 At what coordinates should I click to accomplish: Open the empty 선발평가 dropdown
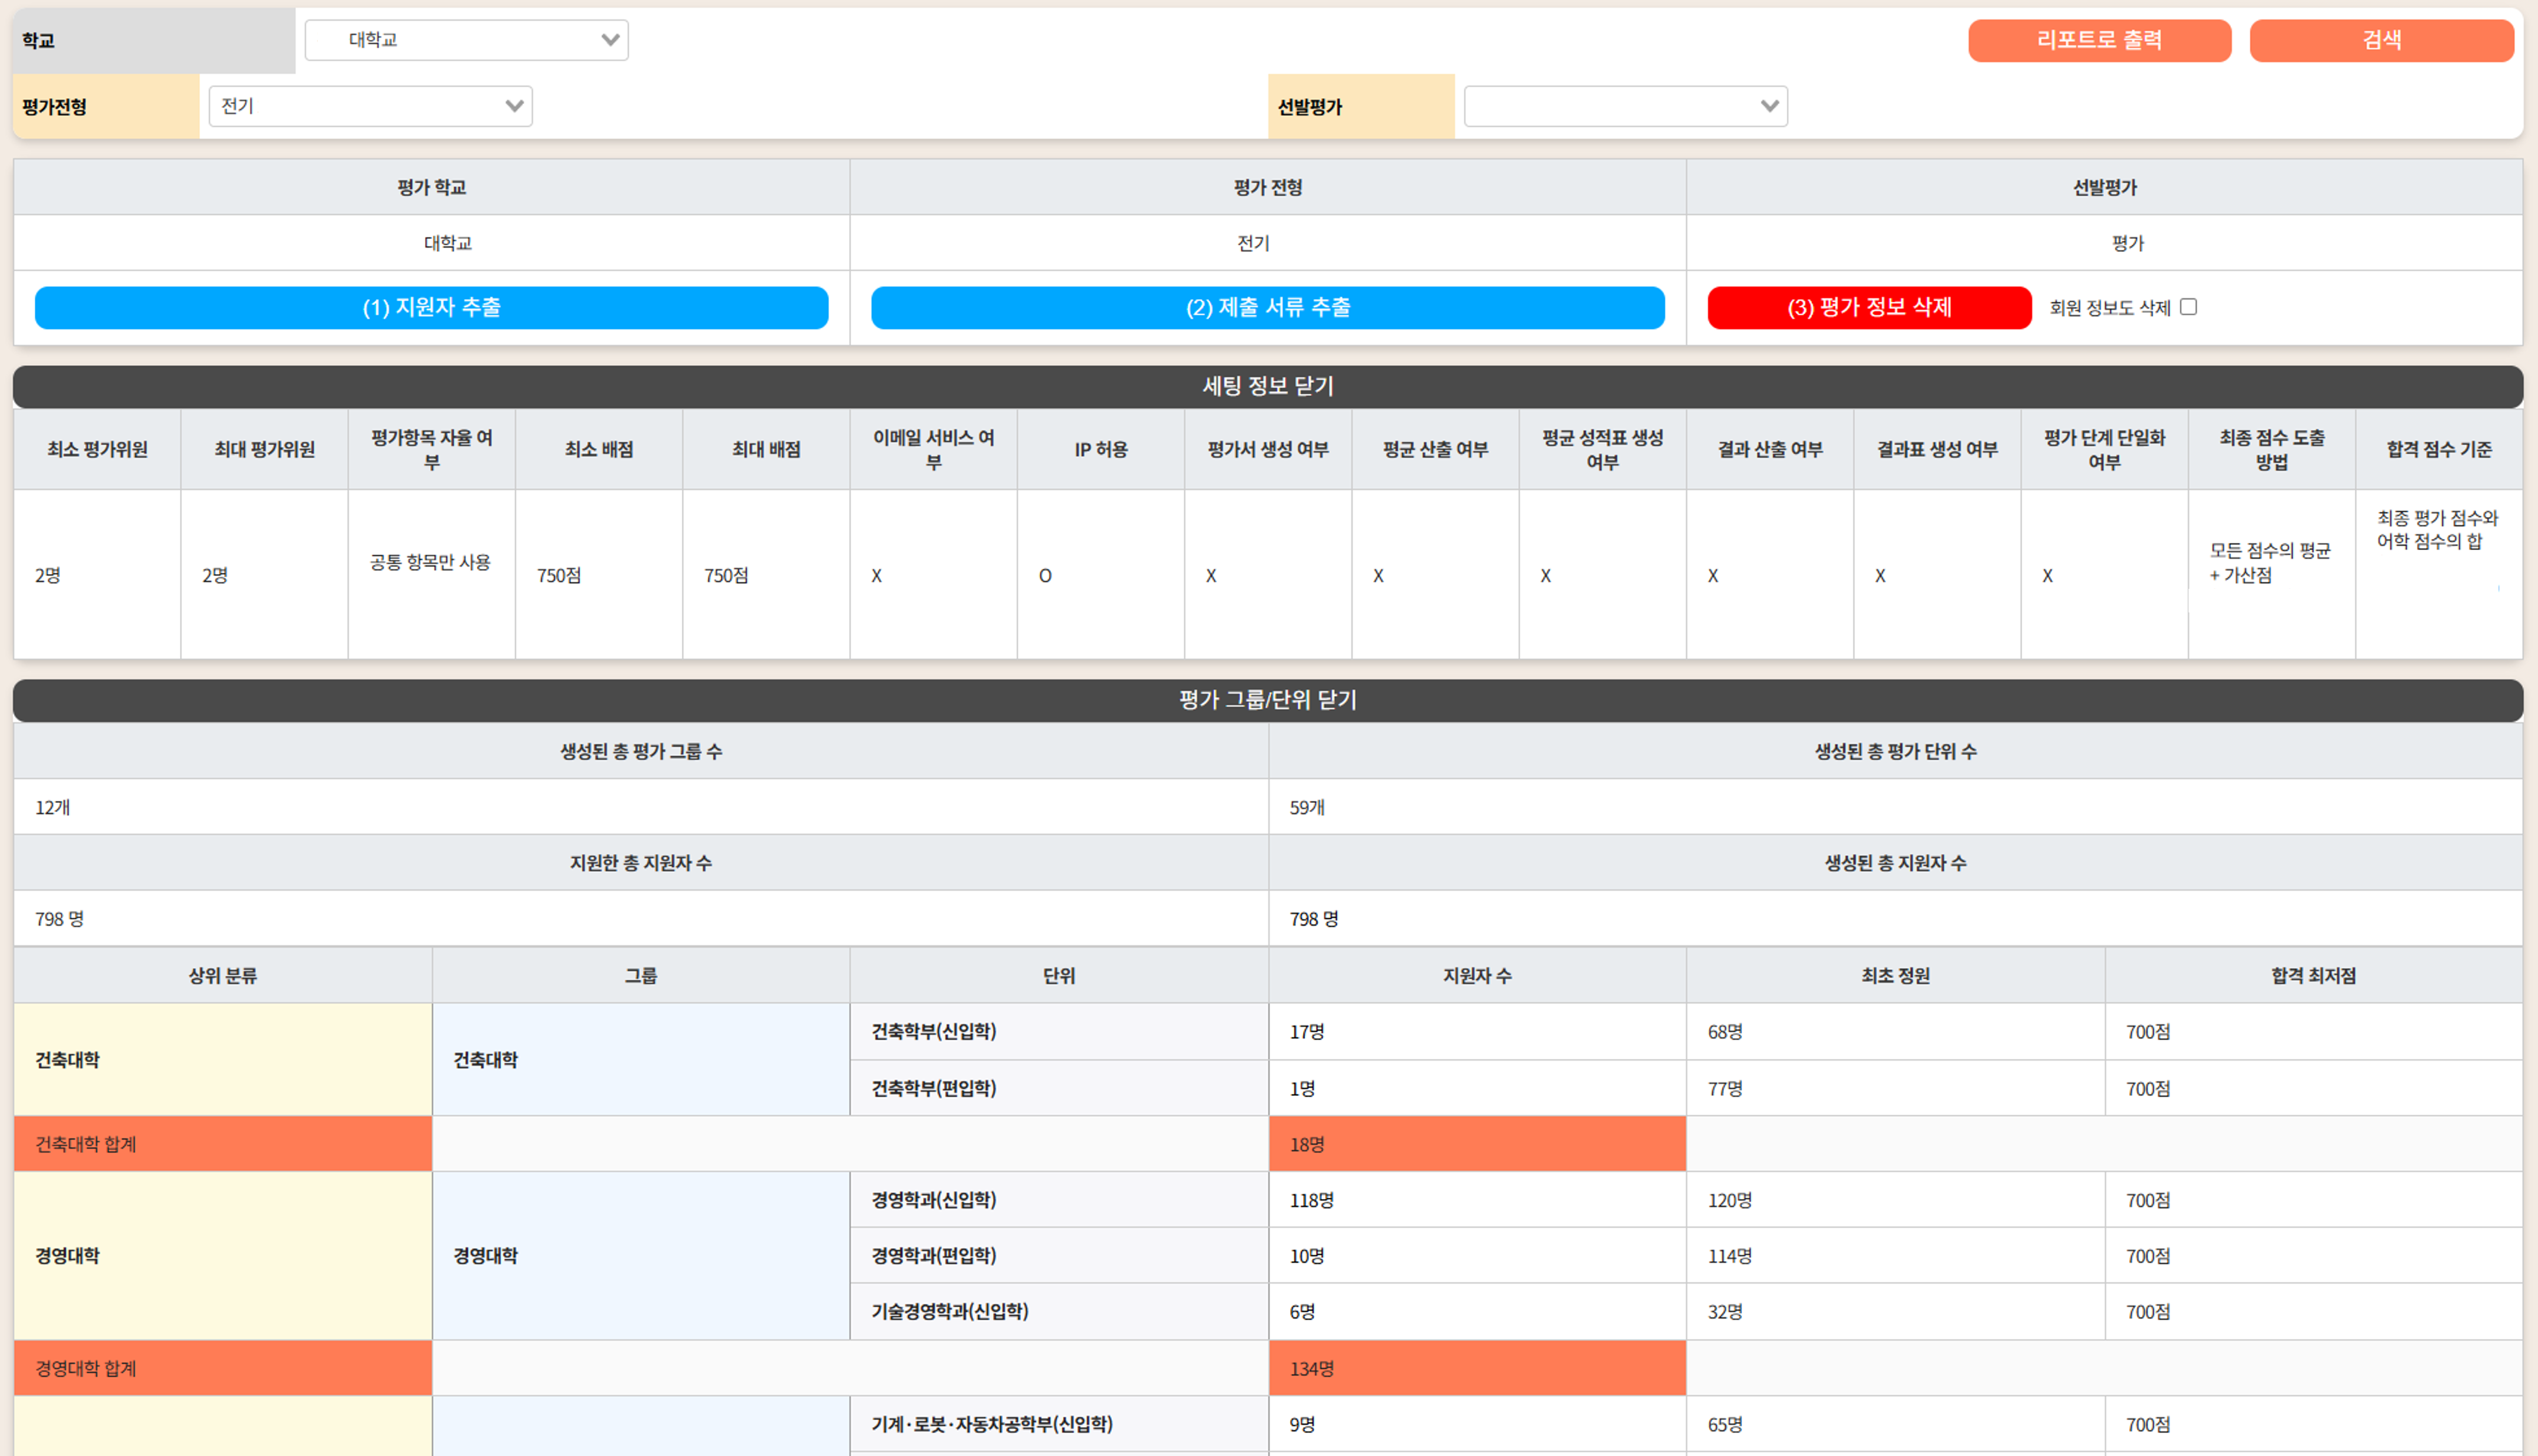pyautogui.click(x=1625, y=106)
